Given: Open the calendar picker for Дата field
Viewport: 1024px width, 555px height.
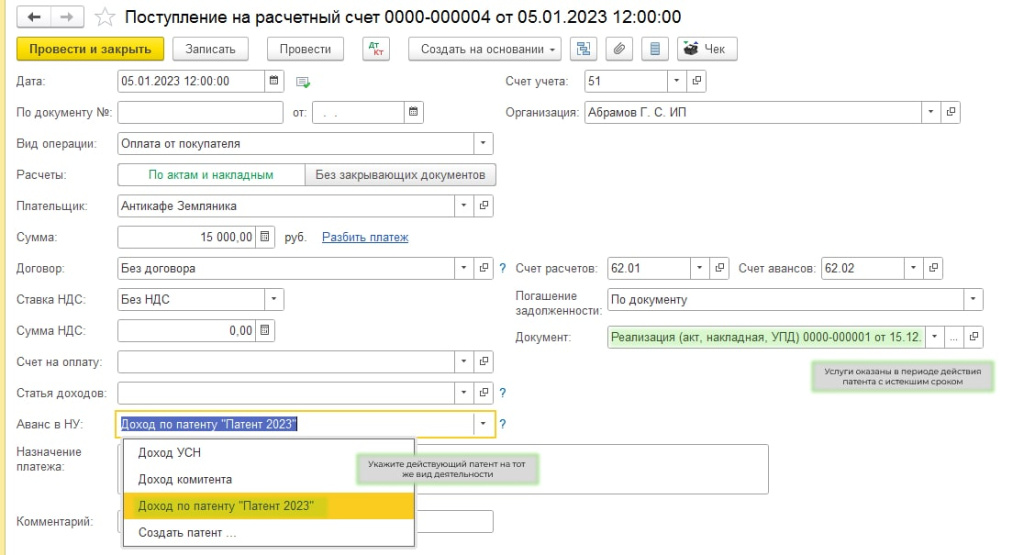Looking at the screenshot, I should 274,81.
